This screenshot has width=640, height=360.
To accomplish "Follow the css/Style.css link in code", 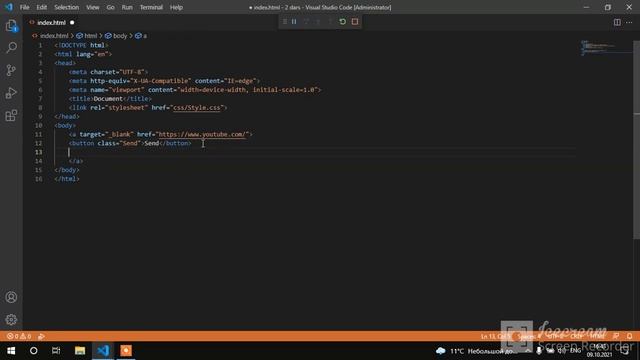I will pos(197,108).
